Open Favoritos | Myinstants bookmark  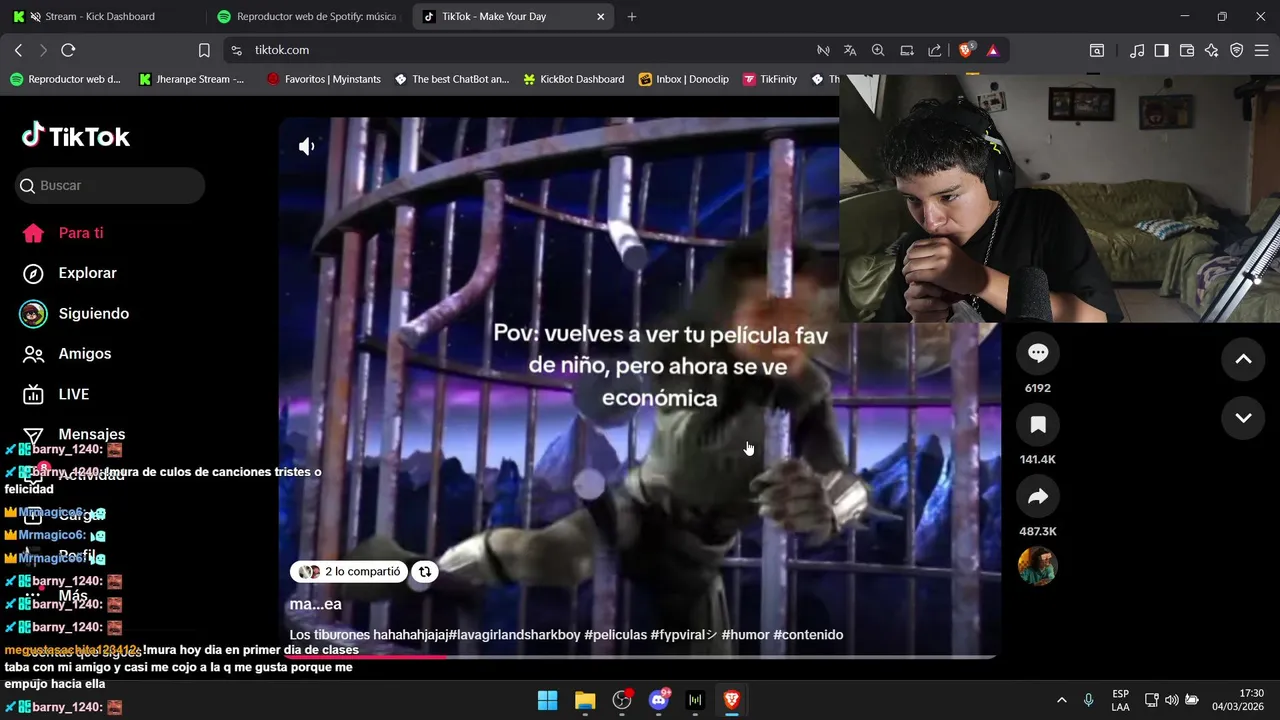(x=324, y=79)
